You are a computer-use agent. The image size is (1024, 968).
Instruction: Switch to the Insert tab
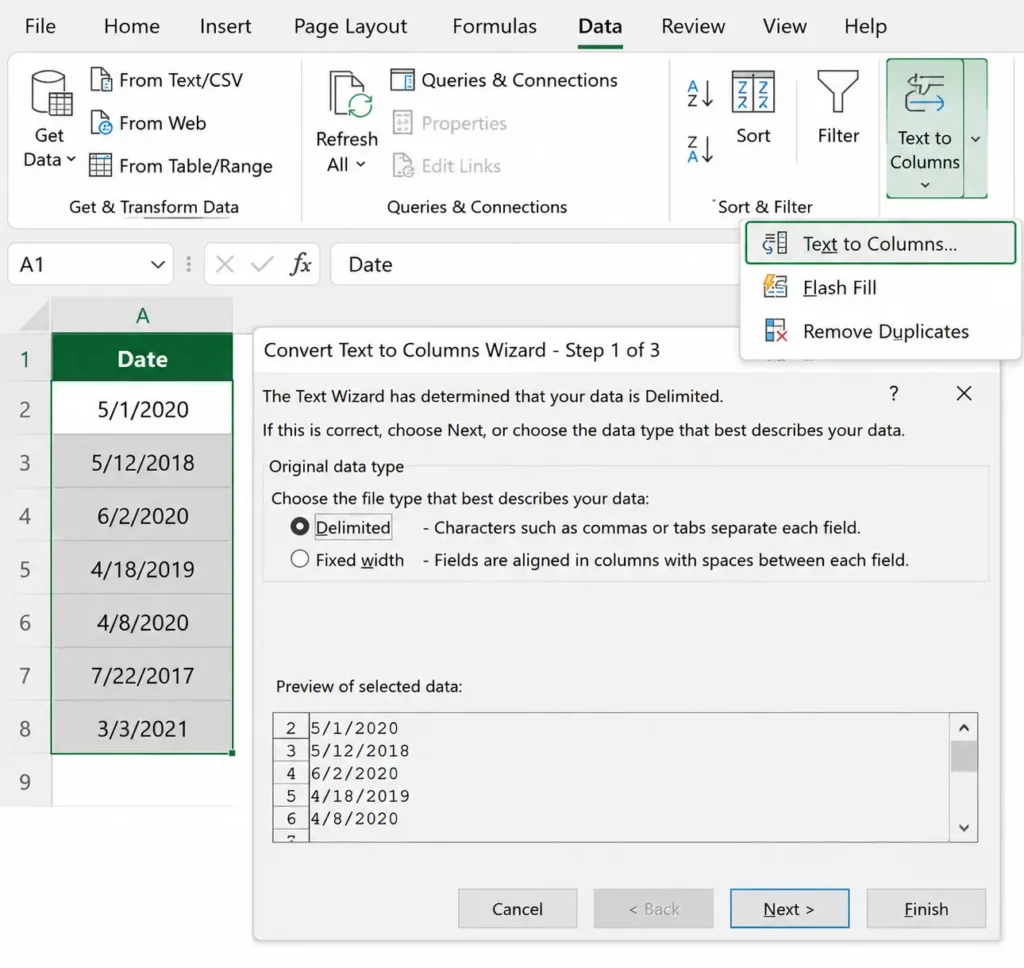[x=225, y=26]
